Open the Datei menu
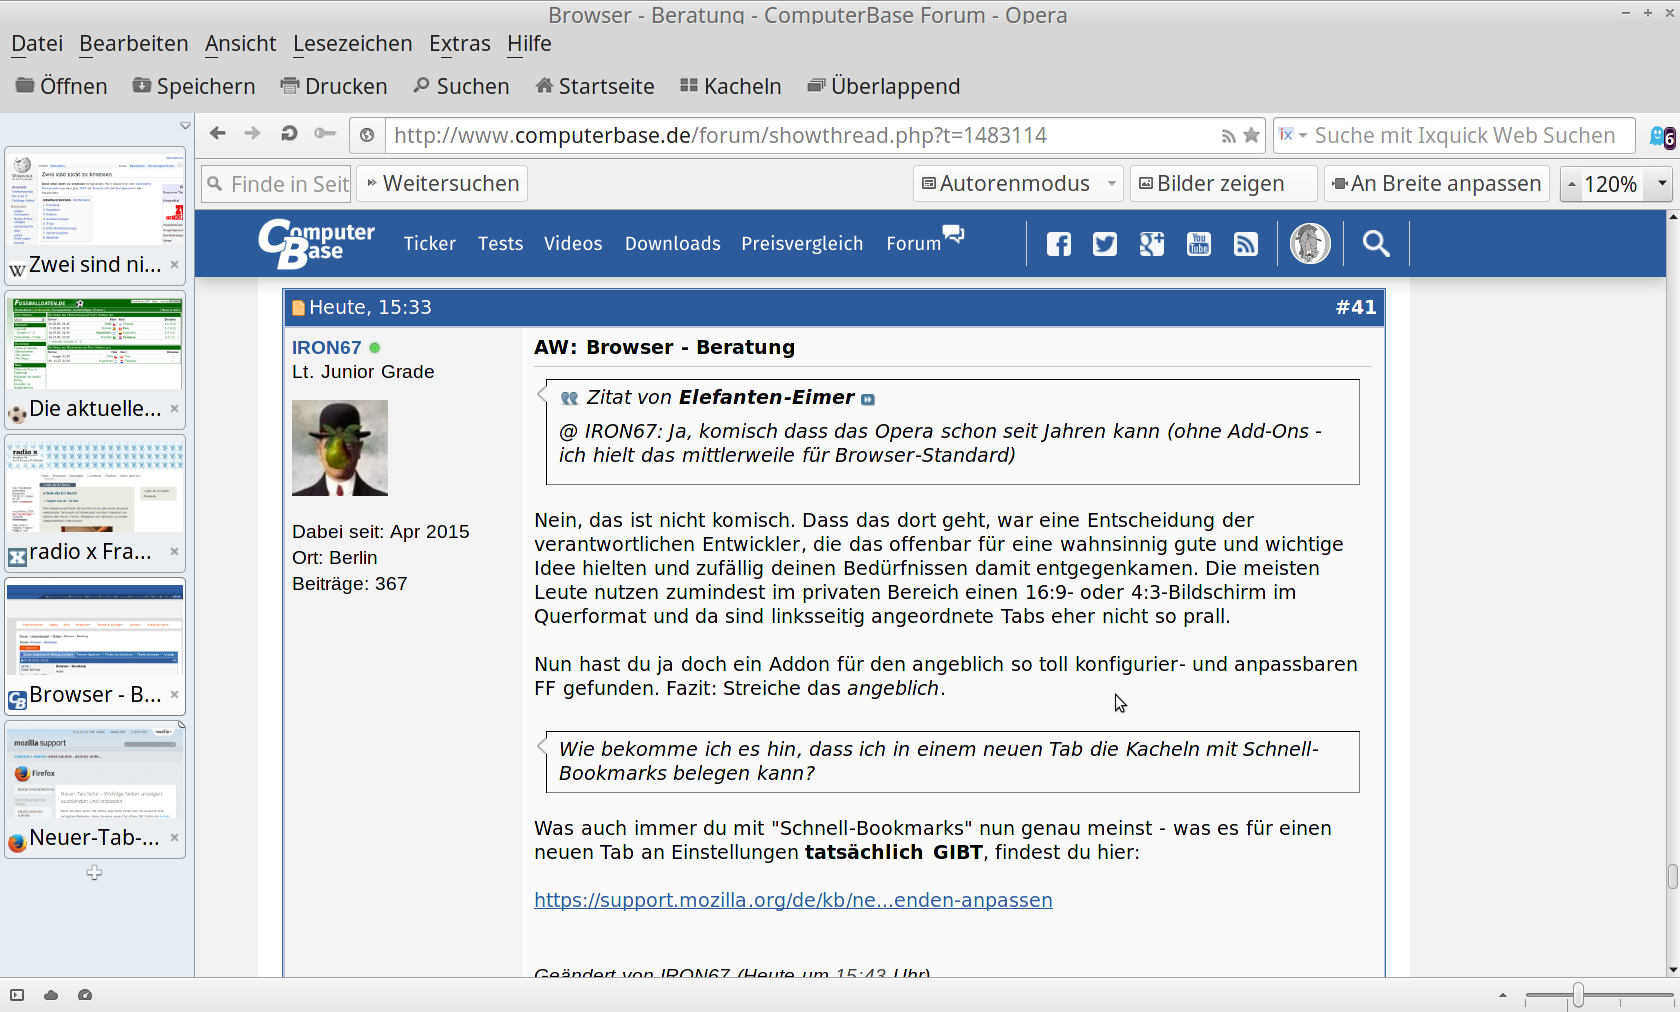The width and height of the screenshot is (1680, 1012). [x=37, y=44]
